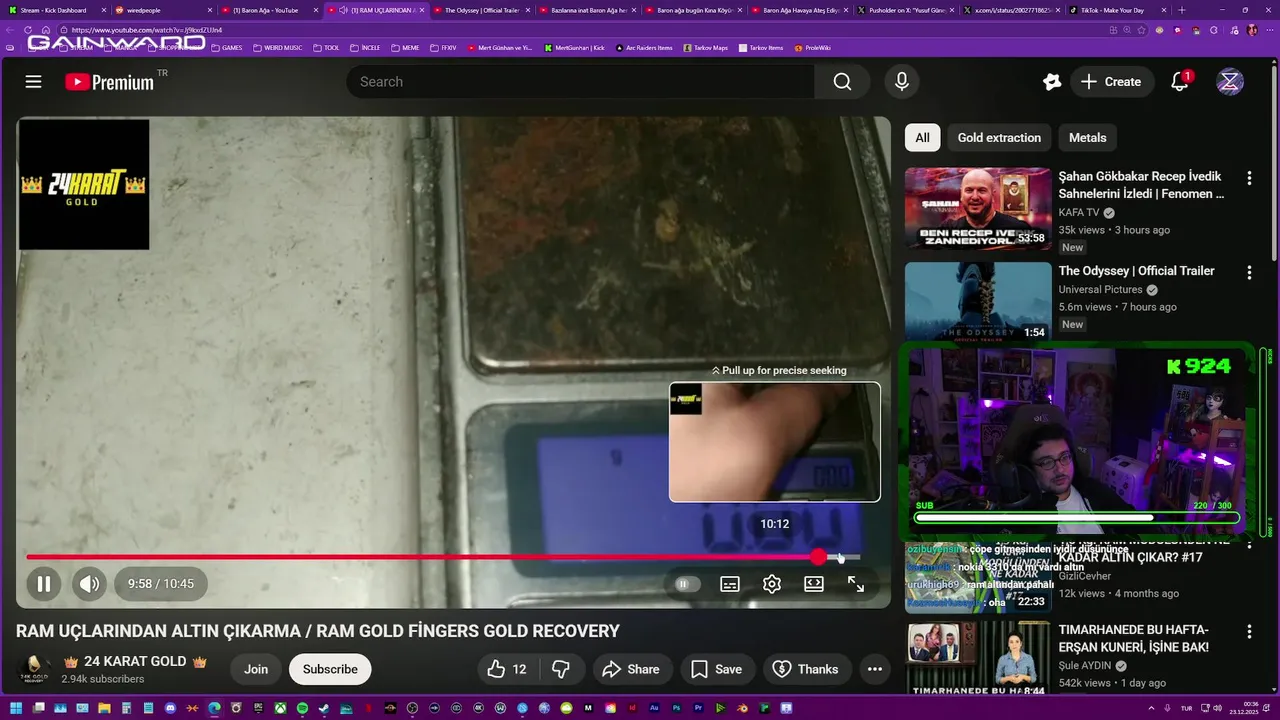This screenshot has width=1280, height=720.
Task: Click the Şule AYDIN channel name
Action: [x=1086, y=666]
